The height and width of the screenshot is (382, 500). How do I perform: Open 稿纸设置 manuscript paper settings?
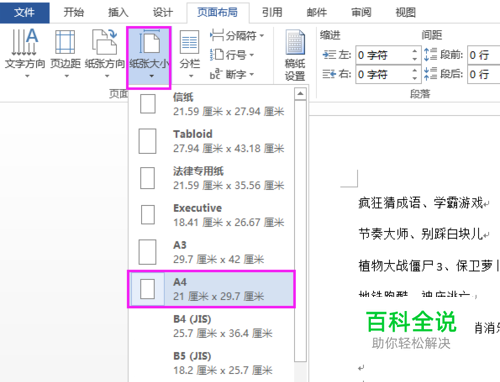click(x=295, y=55)
